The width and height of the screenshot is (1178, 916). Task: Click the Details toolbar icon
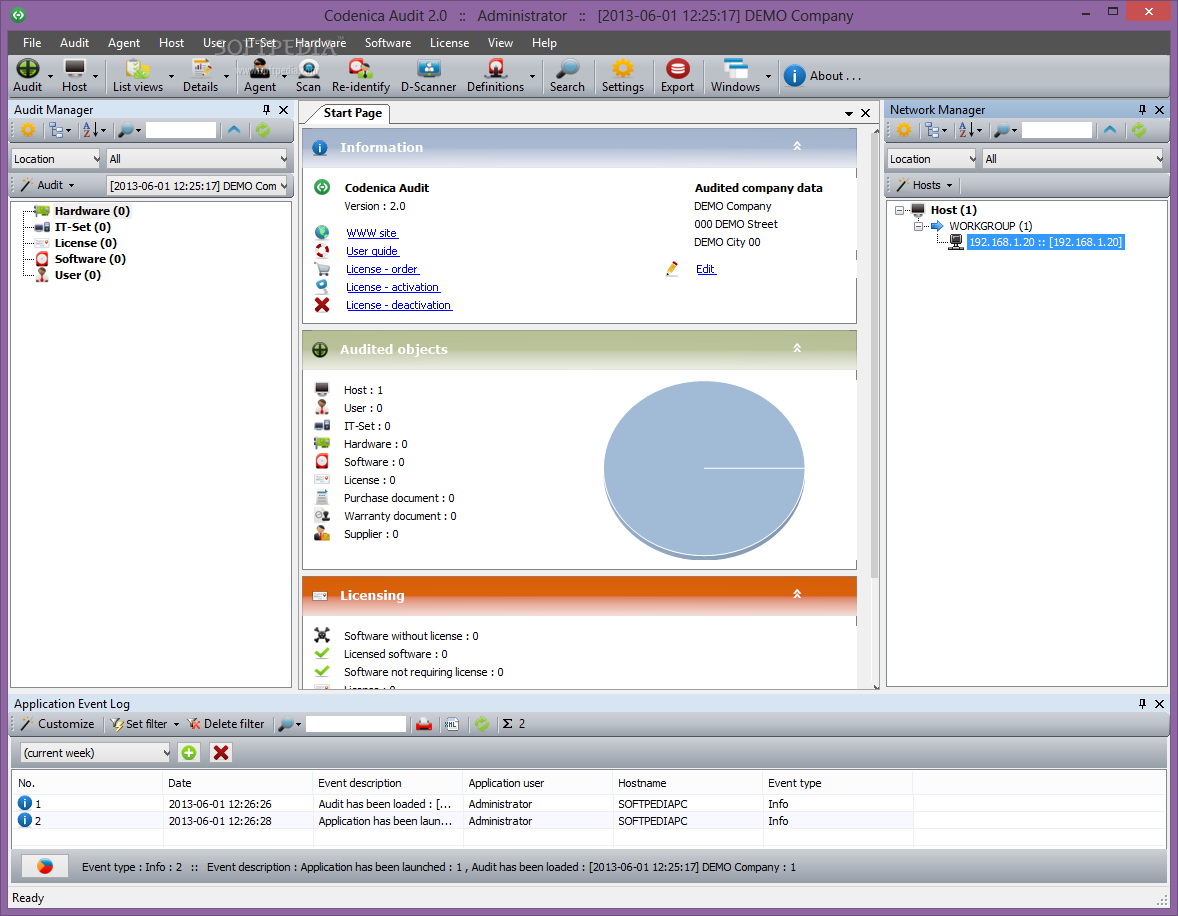pyautogui.click(x=201, y=75)
